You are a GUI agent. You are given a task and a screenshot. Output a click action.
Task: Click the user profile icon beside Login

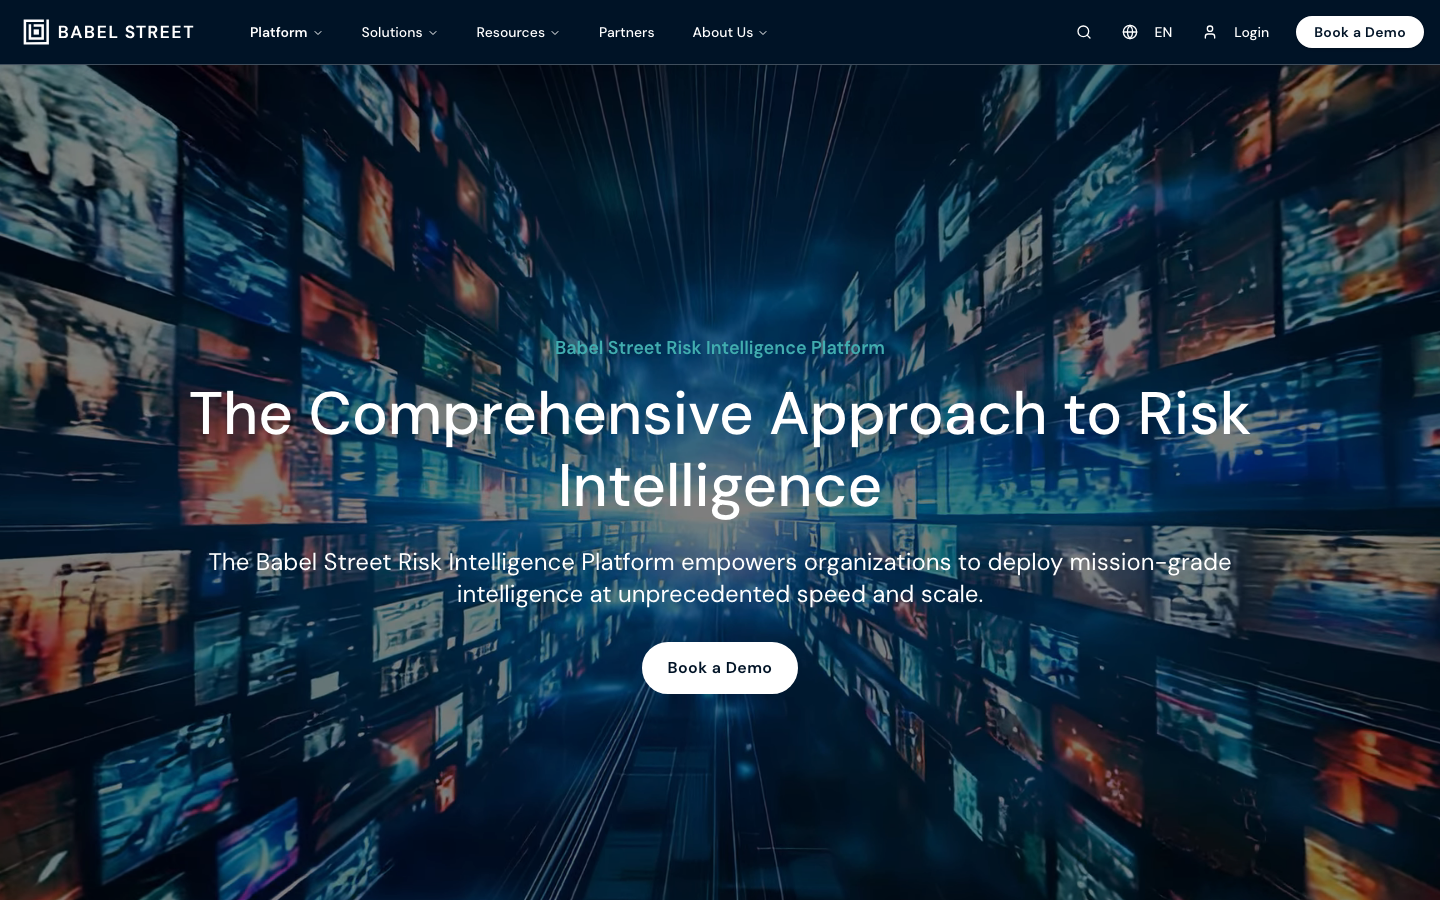tap(1210, 32)
